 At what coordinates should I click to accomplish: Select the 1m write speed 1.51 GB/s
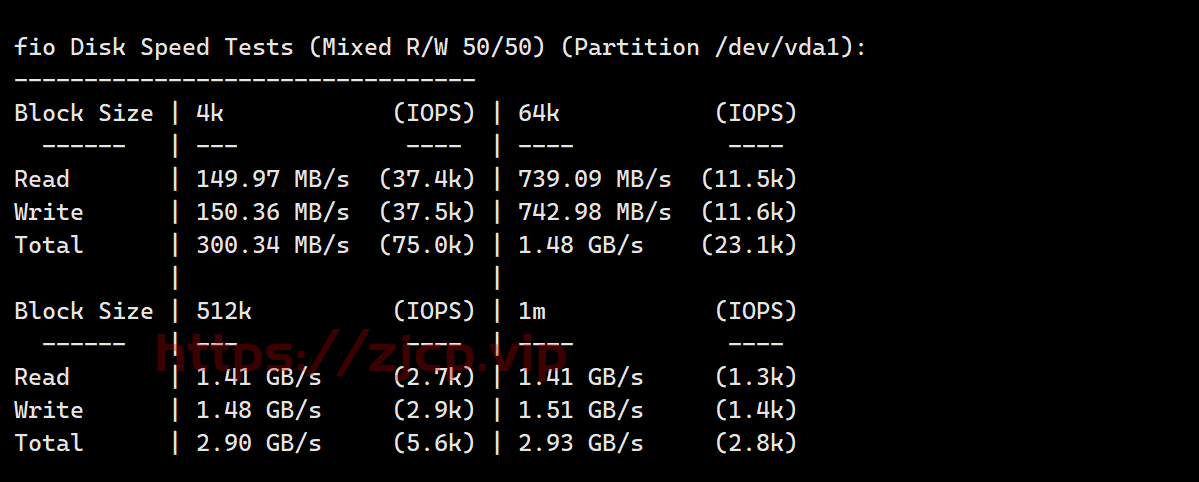click(x=581, y=411)
